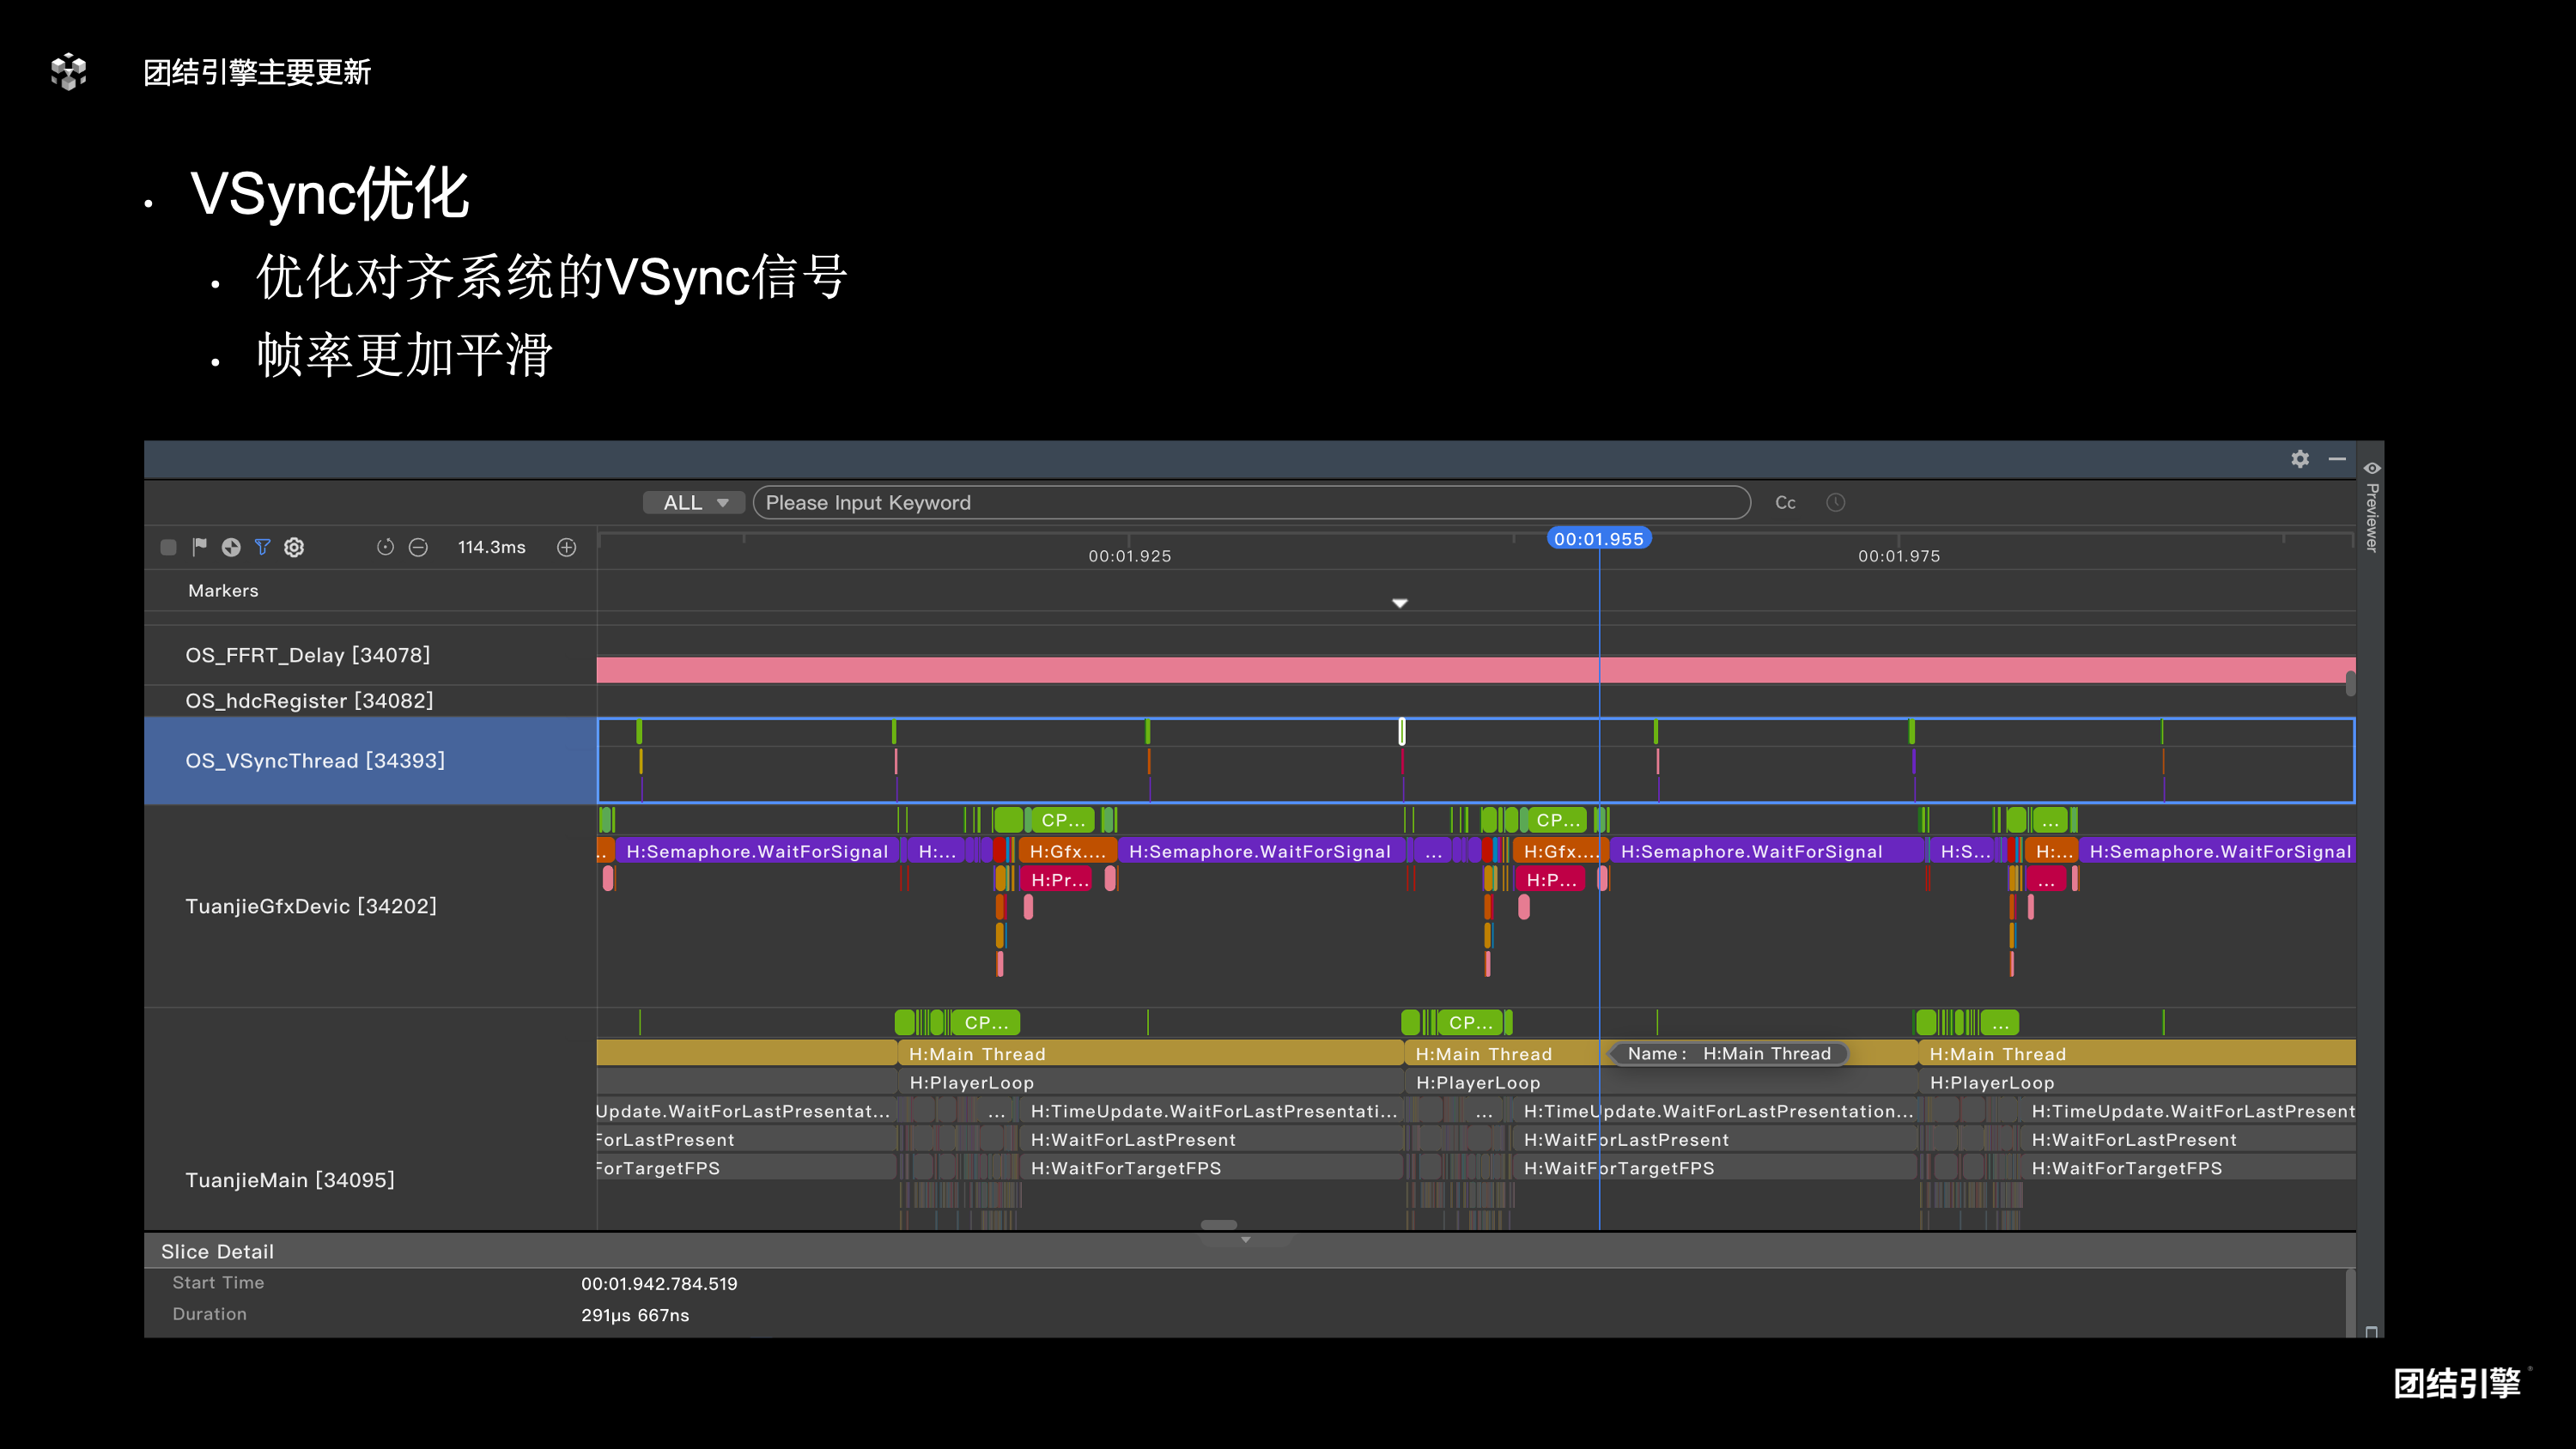Select the OS_VSyncThread [34393] track
Image resolution: width=2576 pixels, height=1449 pixels.
(x=315, y=760)
